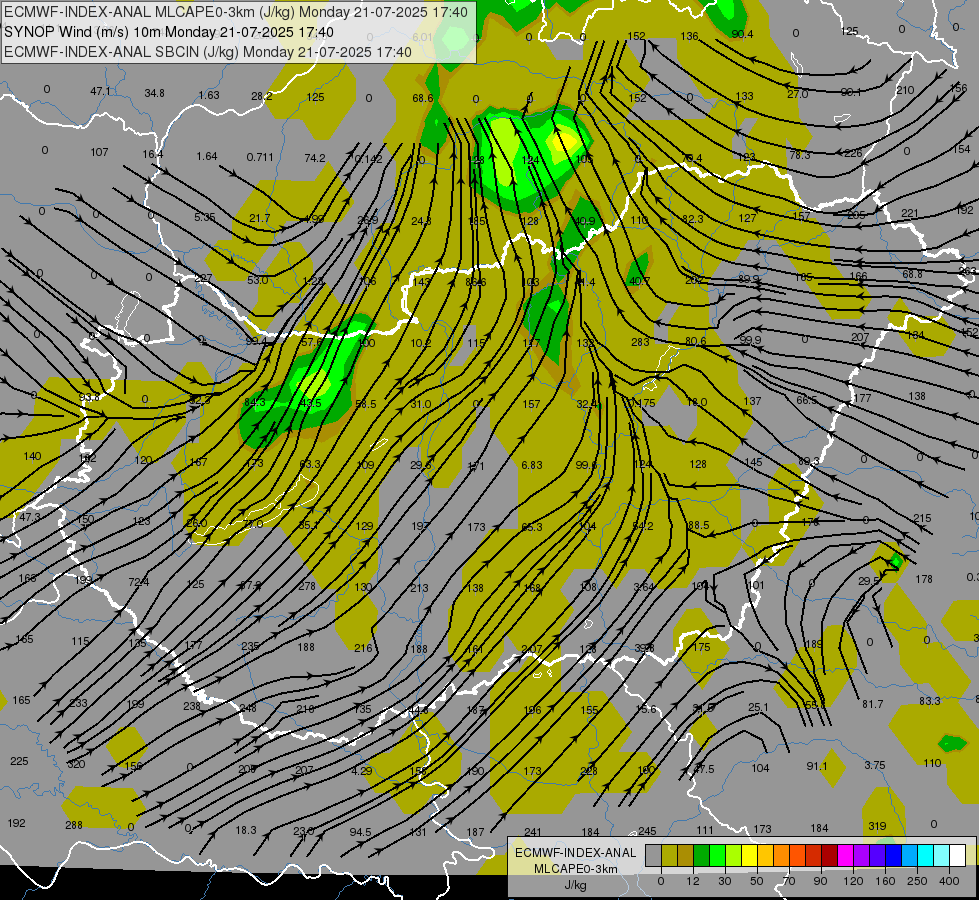Click the map value '83.3'
Viewport: 979px width, 900px height.
(929, 701)
